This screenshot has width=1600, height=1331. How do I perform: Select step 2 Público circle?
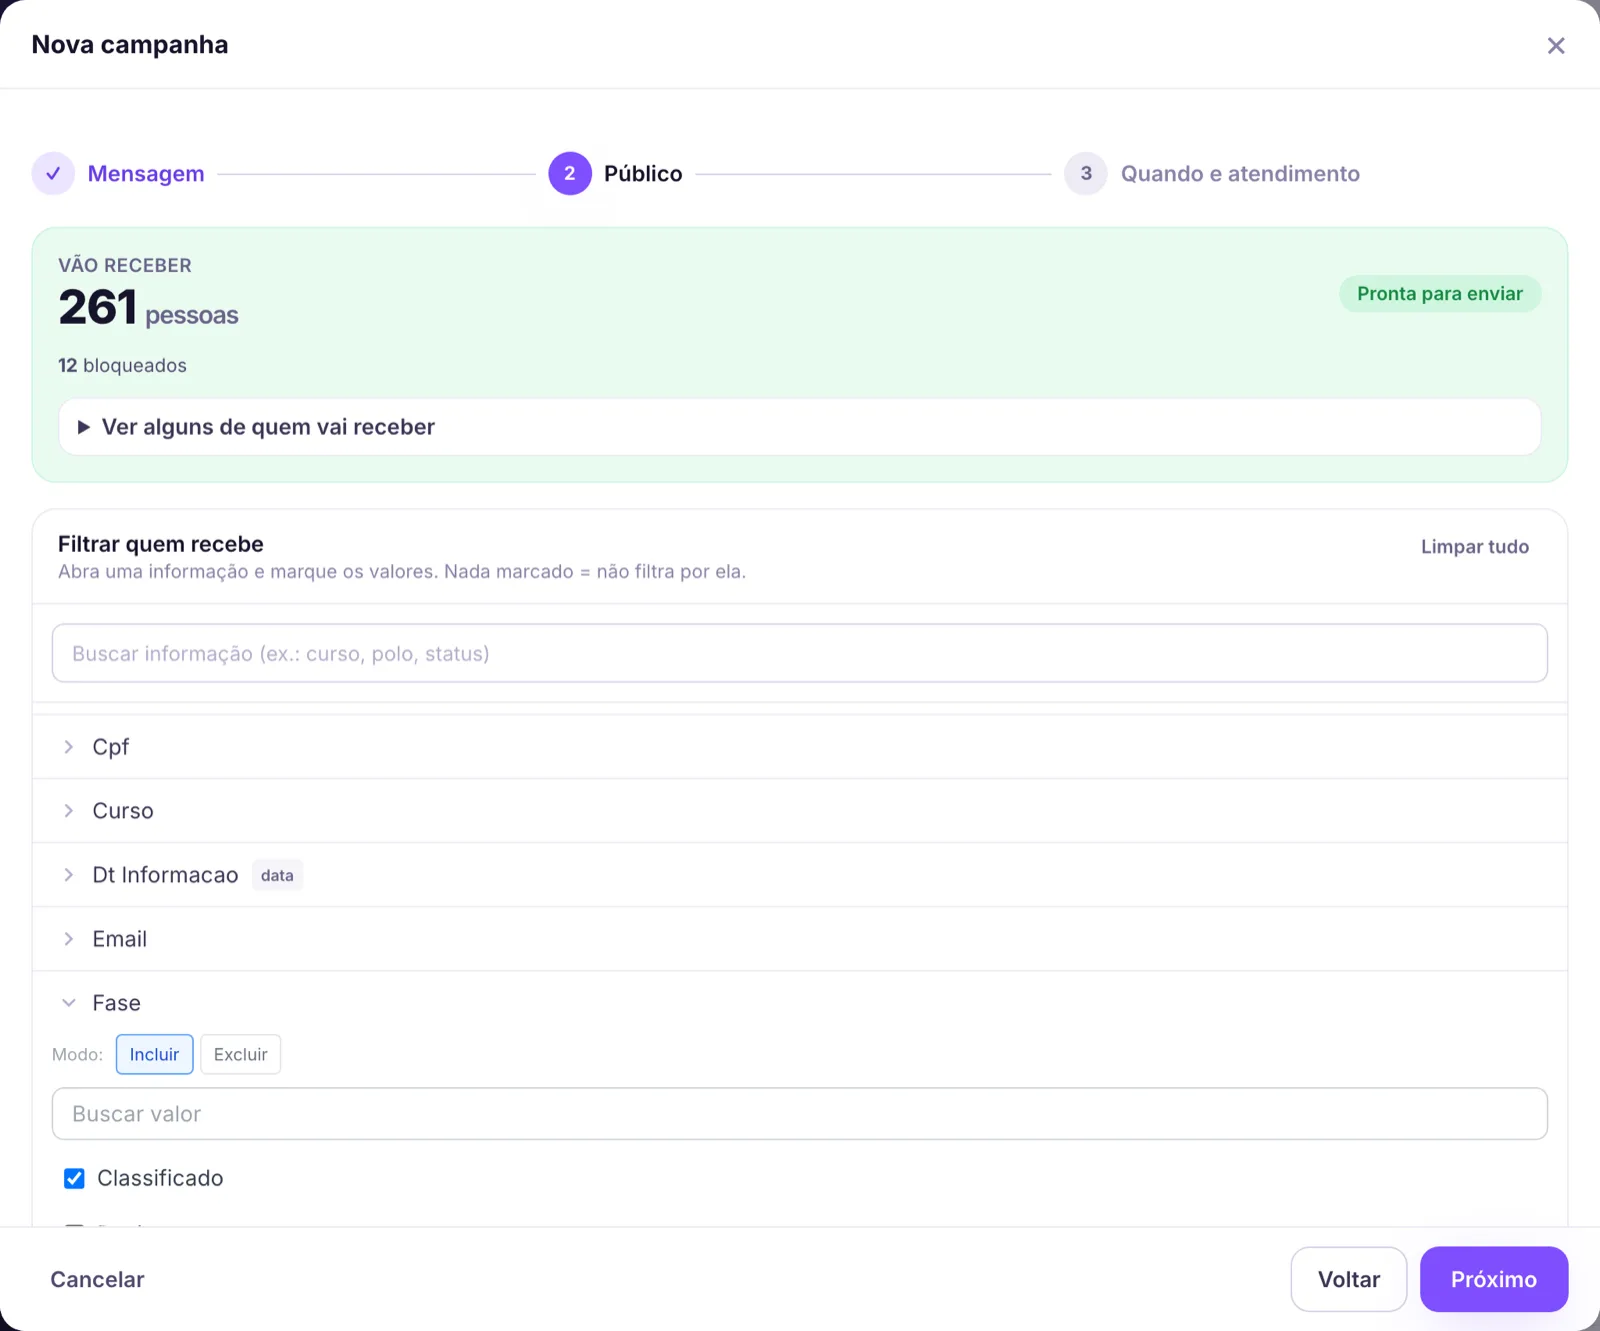click(570, 174)
